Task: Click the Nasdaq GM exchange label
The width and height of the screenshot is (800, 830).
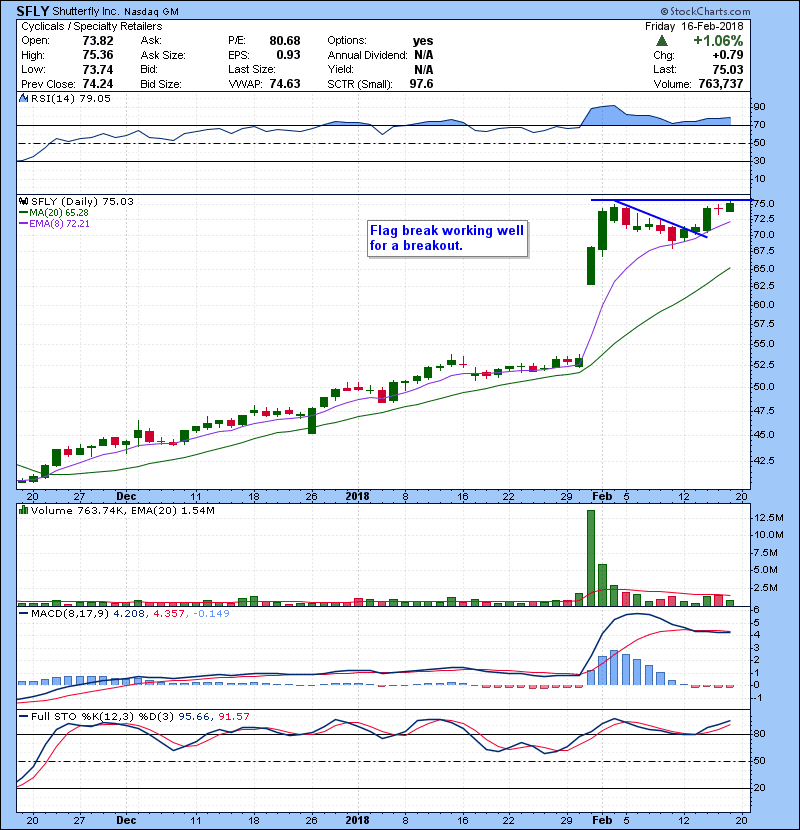Action: (x=151, y=12)
